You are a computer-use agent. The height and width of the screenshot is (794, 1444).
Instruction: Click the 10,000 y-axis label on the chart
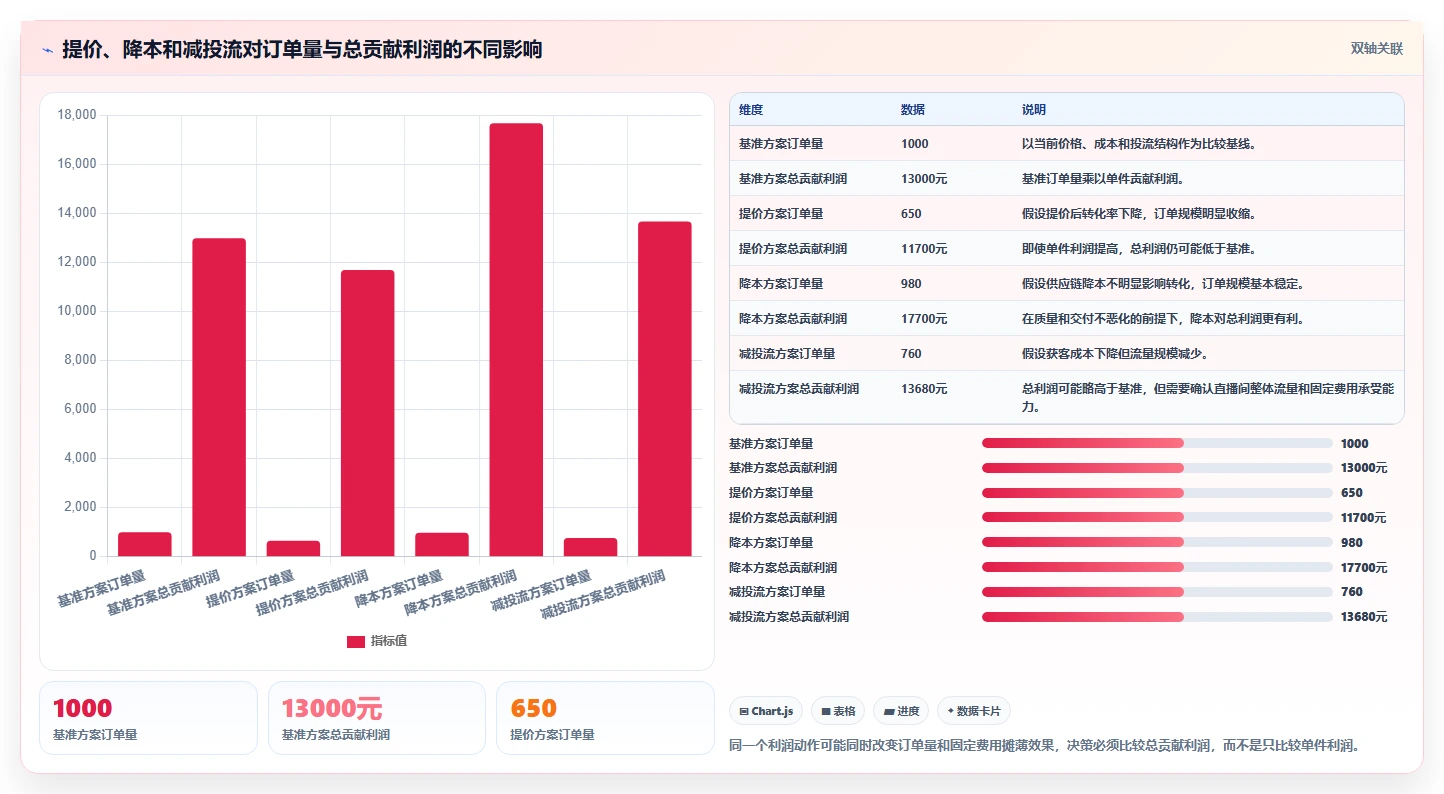tap(77, 311)
